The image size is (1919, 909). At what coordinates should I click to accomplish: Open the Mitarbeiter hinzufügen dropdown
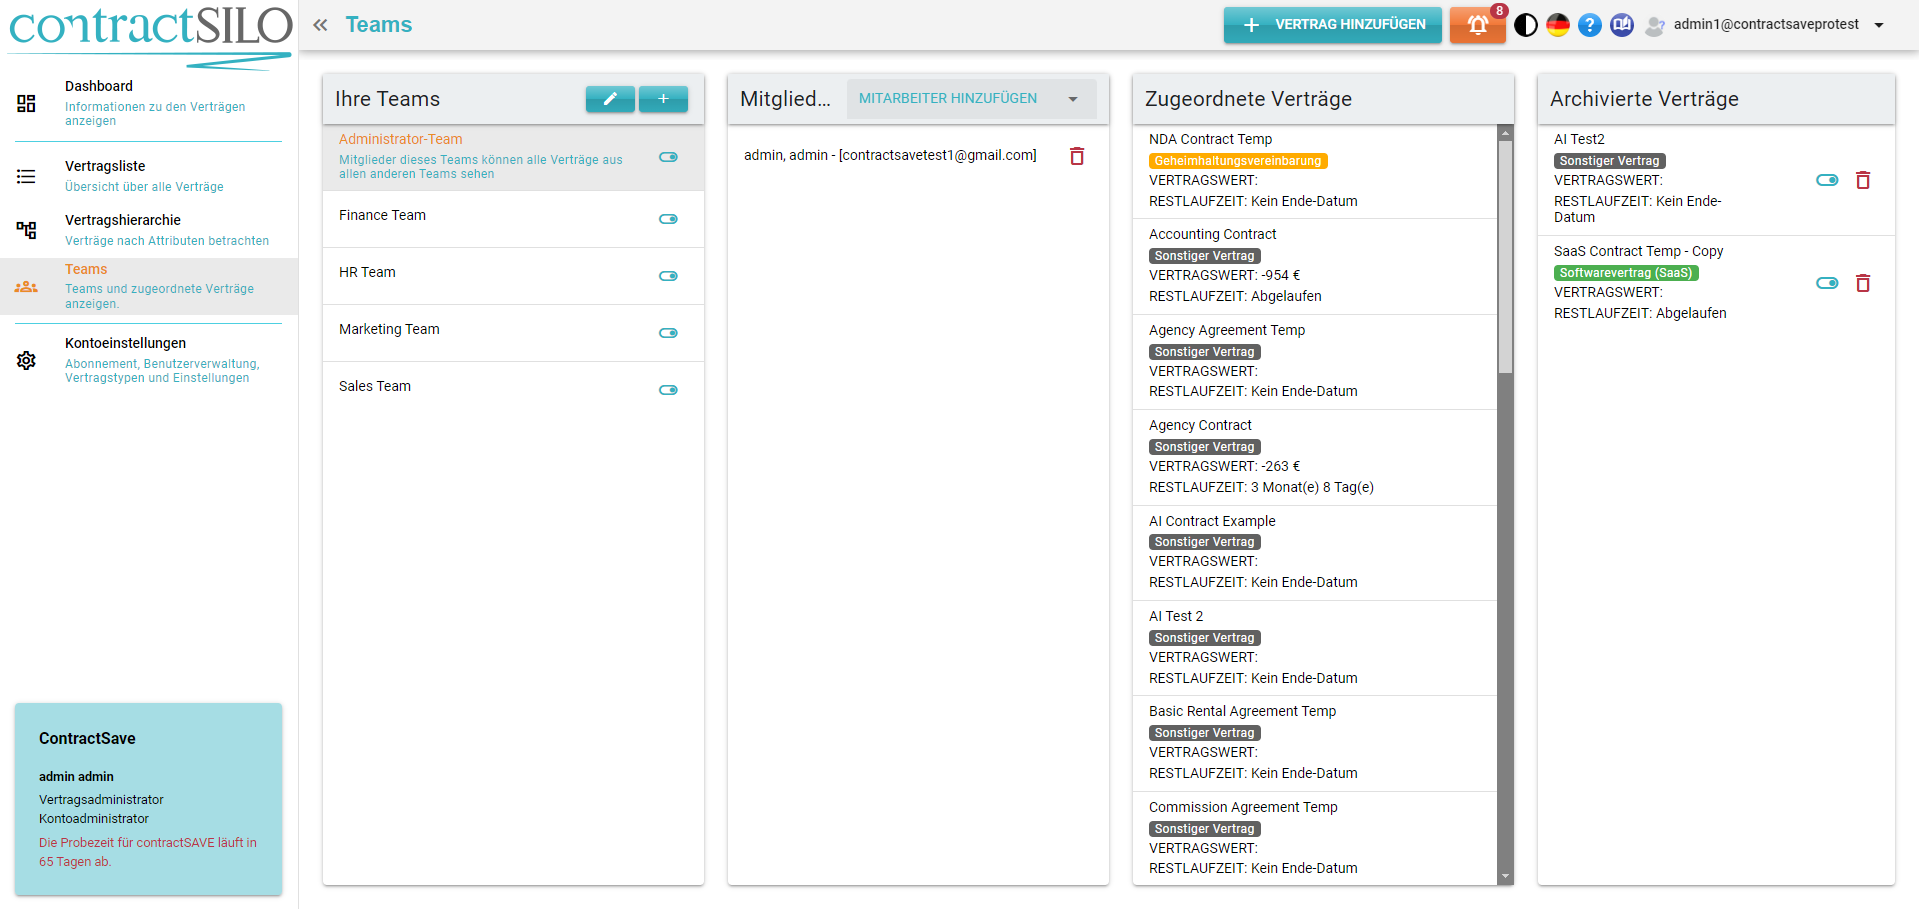click(x=971, y=99)
